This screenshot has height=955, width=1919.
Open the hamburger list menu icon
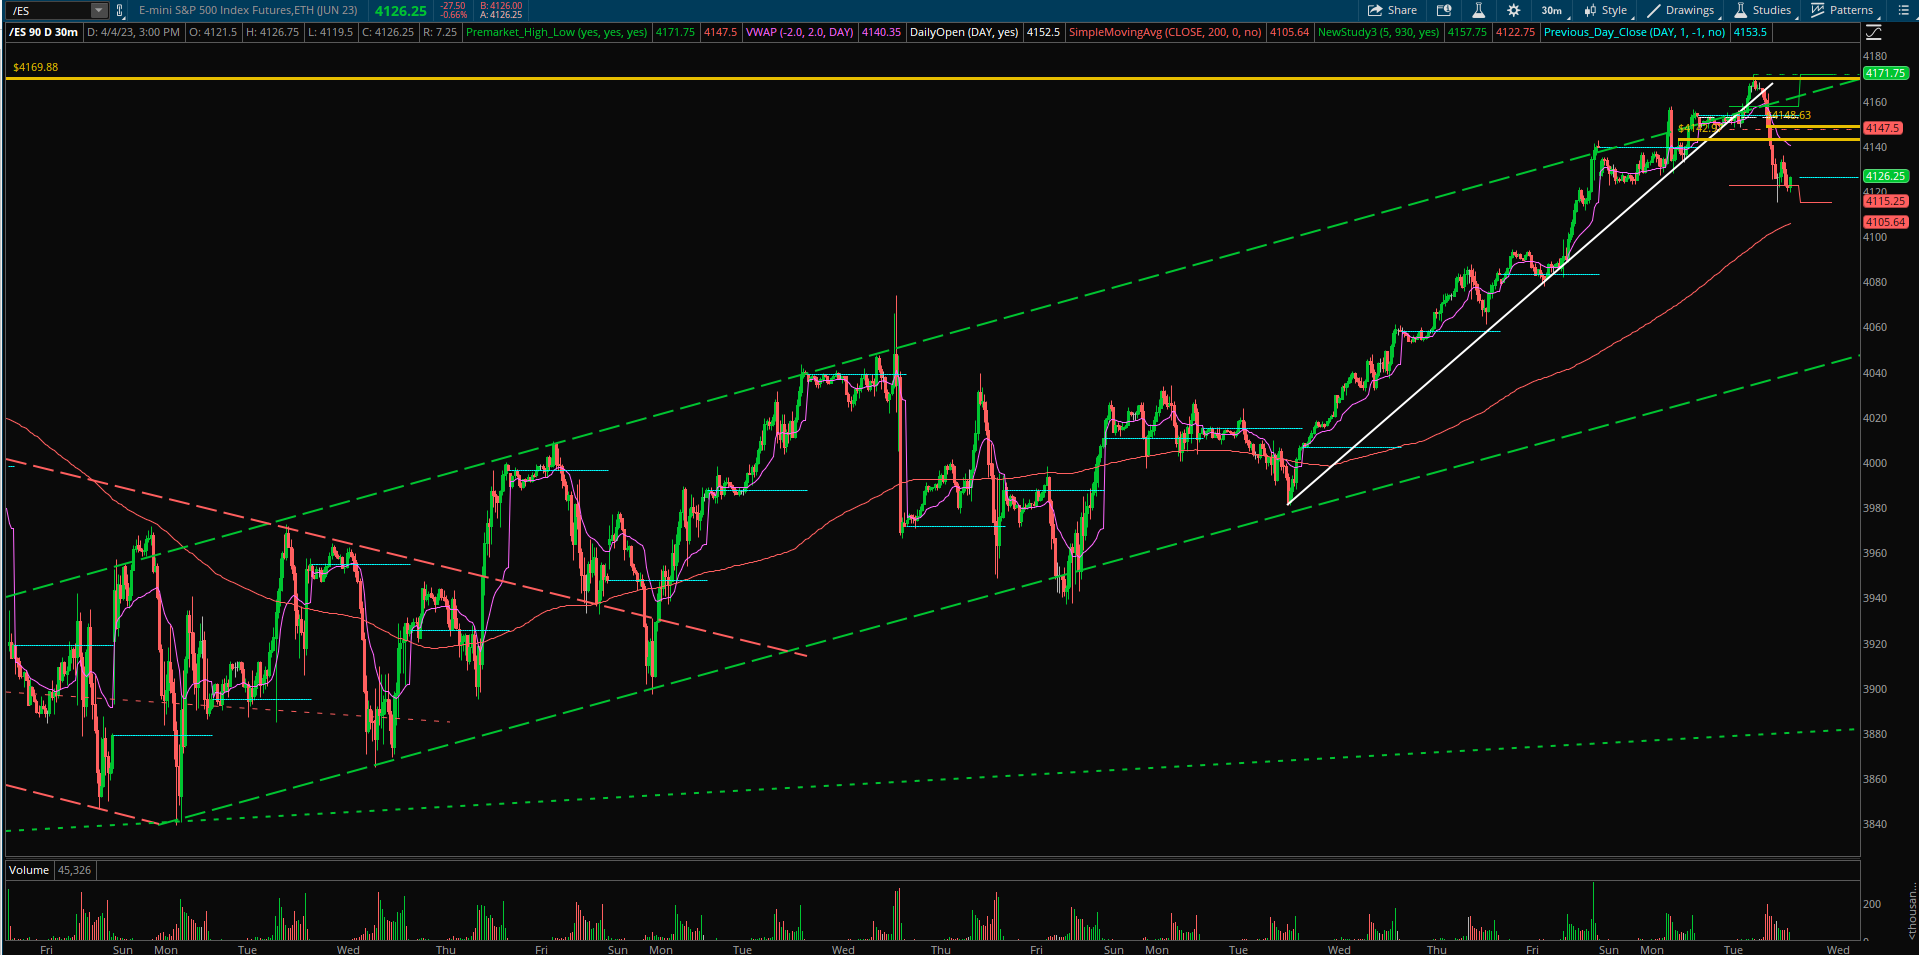pos(1903,10)
